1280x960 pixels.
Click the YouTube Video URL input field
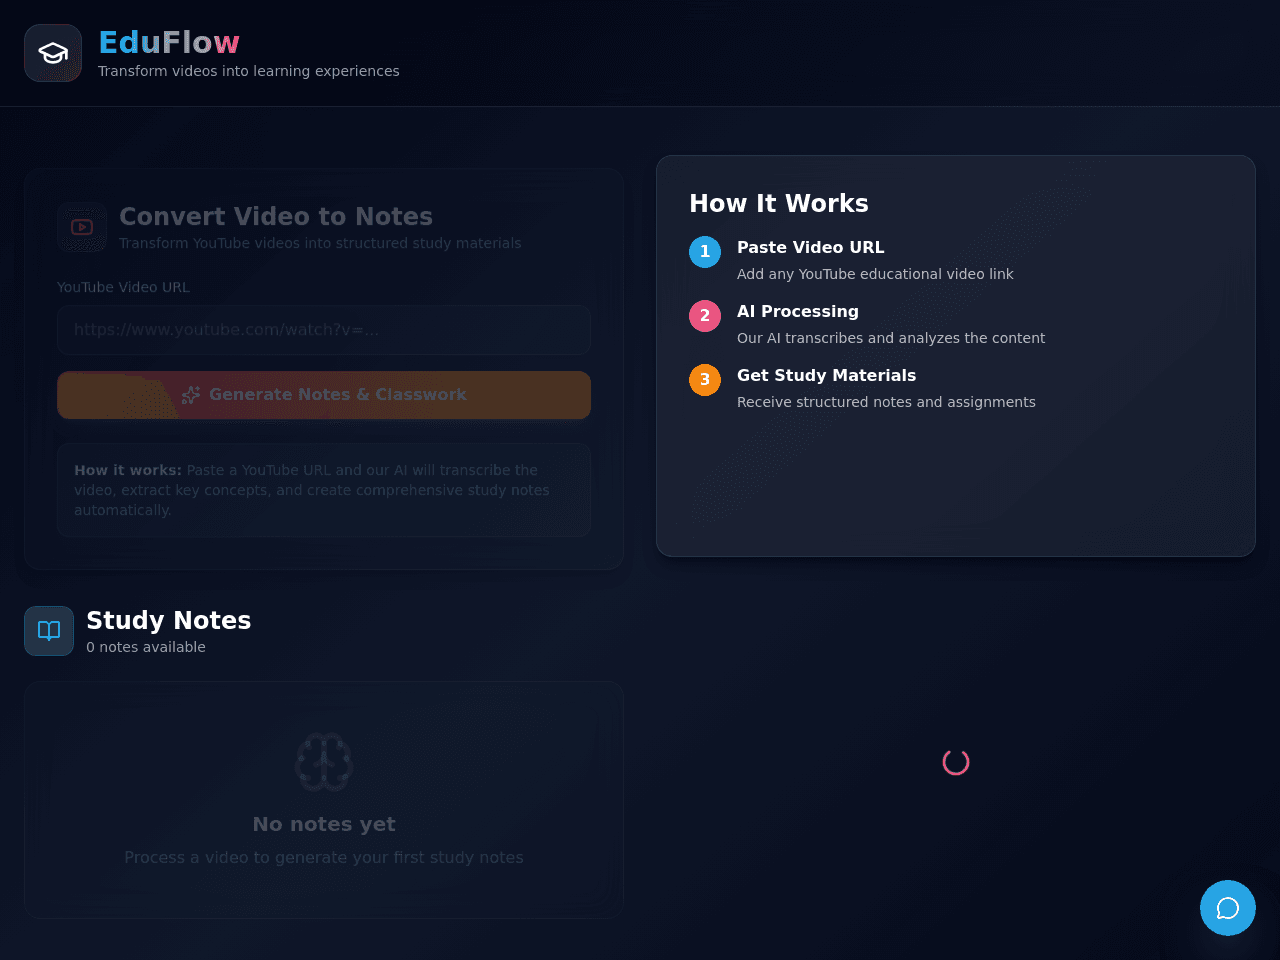coord(324,330)
